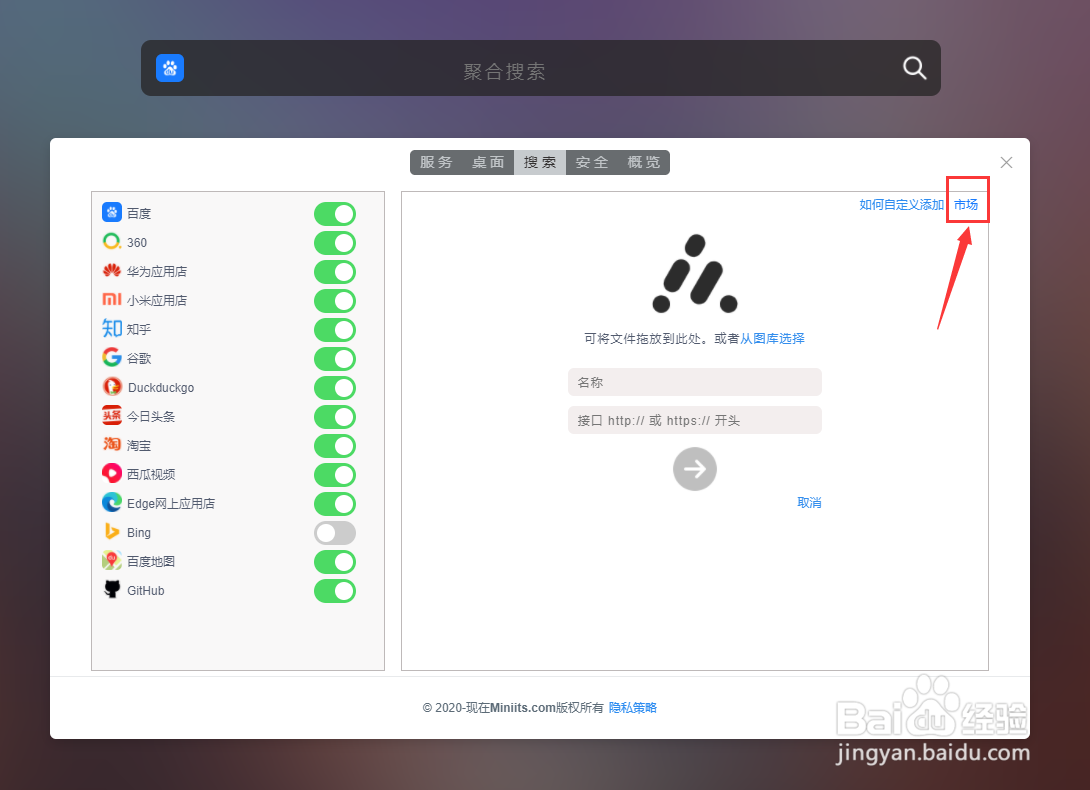This screenshot has width=1090, height=790.
Task: Open the 隐私策略 link
Action: [633, 708]
